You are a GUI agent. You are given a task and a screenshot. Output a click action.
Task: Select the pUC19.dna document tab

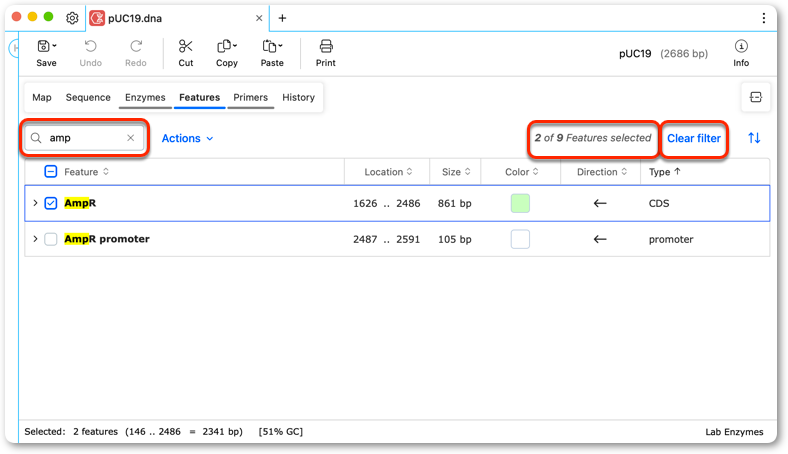176,18
